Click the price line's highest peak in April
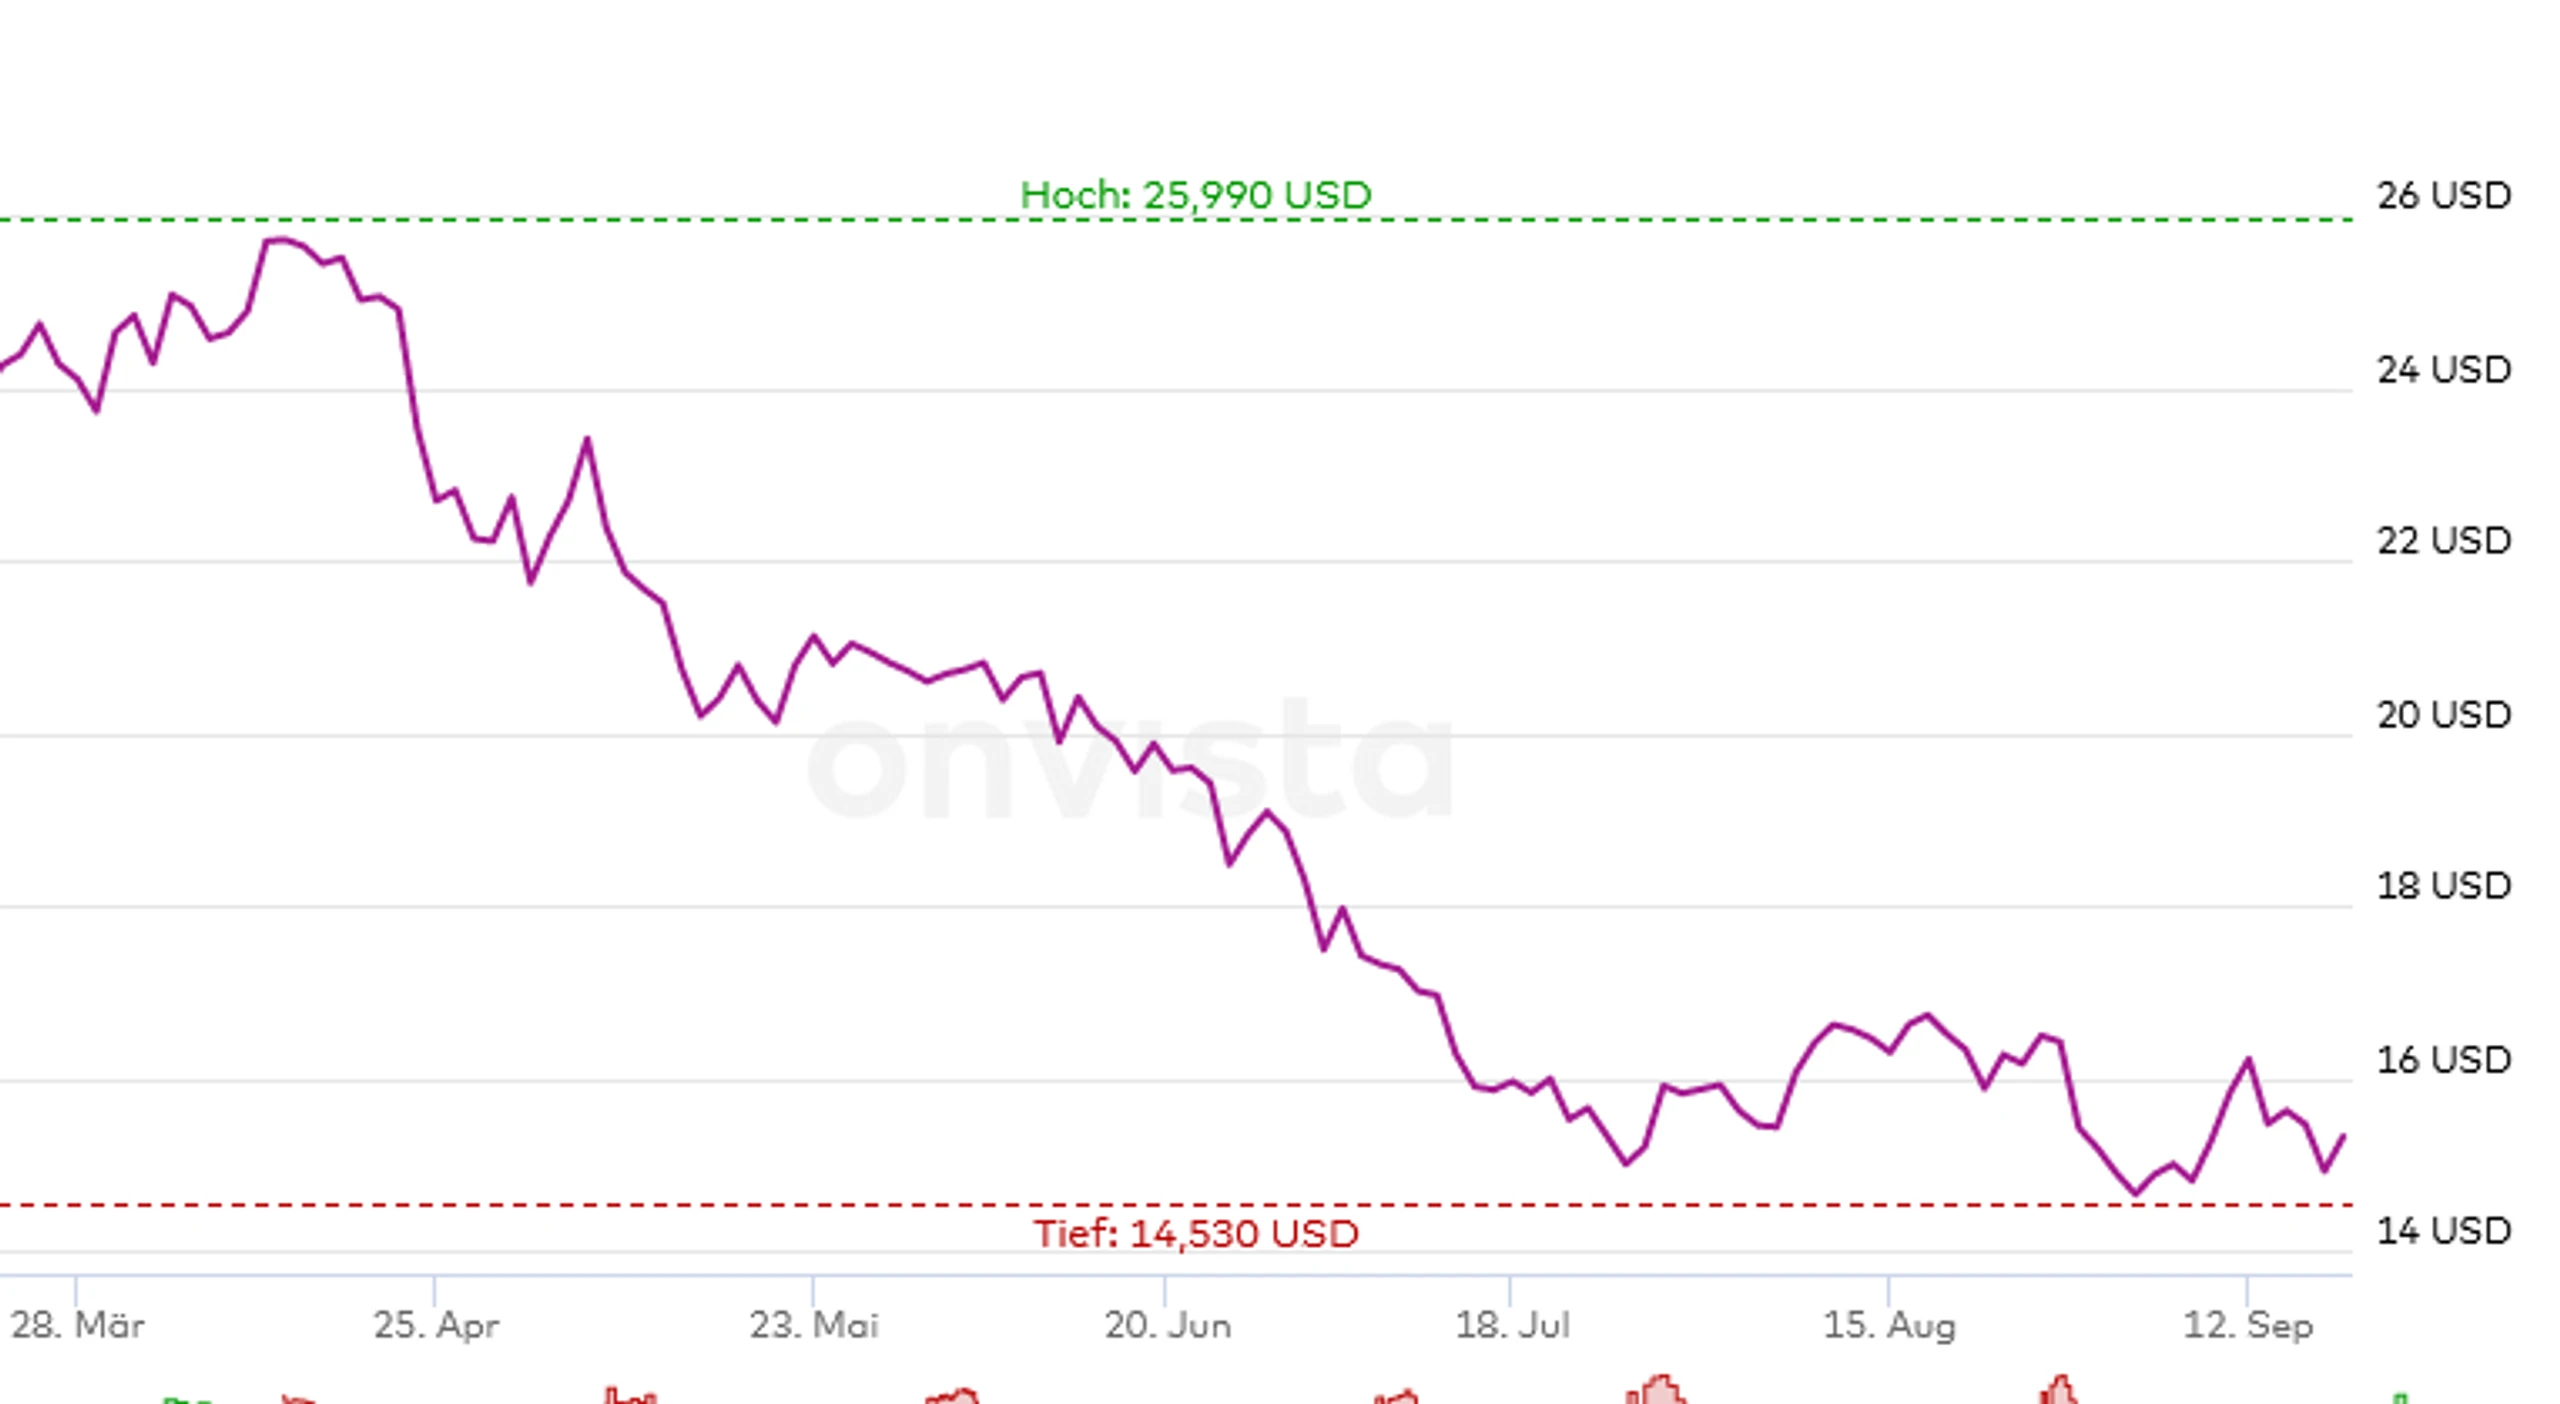Image resolution: width=2560 pixels, height=1404 pixels. [281, 240]
